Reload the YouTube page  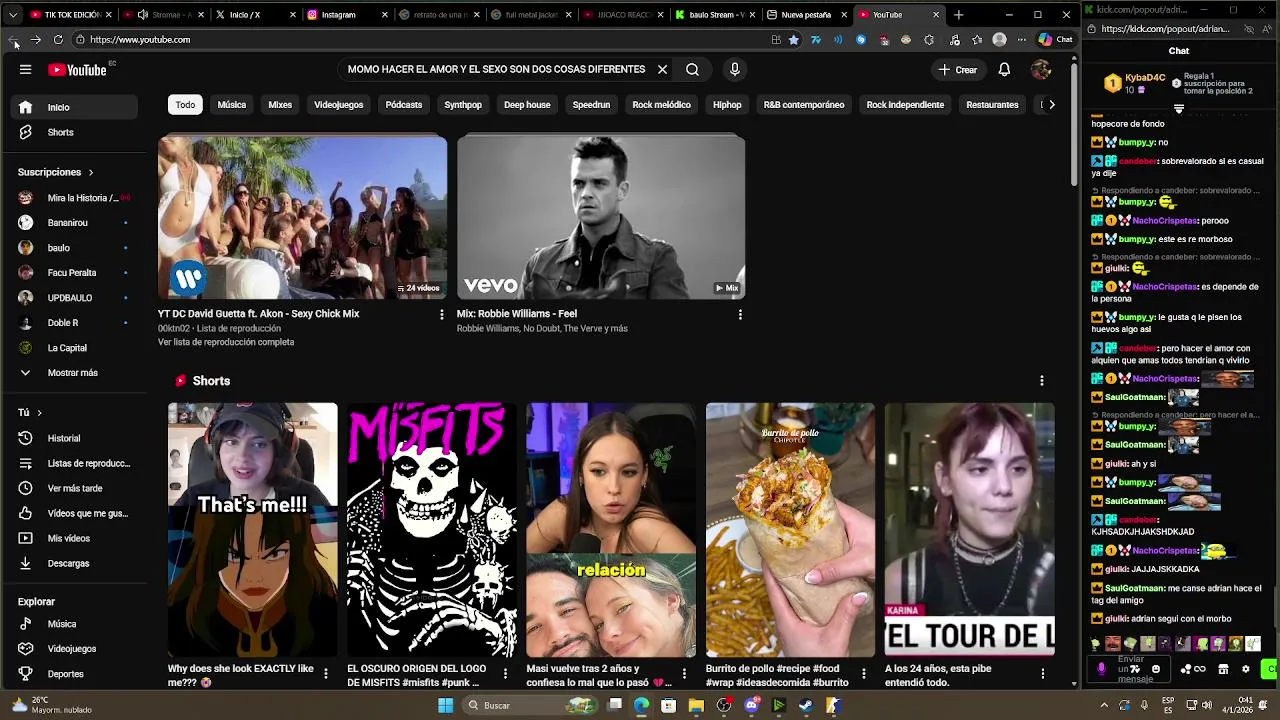(x=58, y=40)
